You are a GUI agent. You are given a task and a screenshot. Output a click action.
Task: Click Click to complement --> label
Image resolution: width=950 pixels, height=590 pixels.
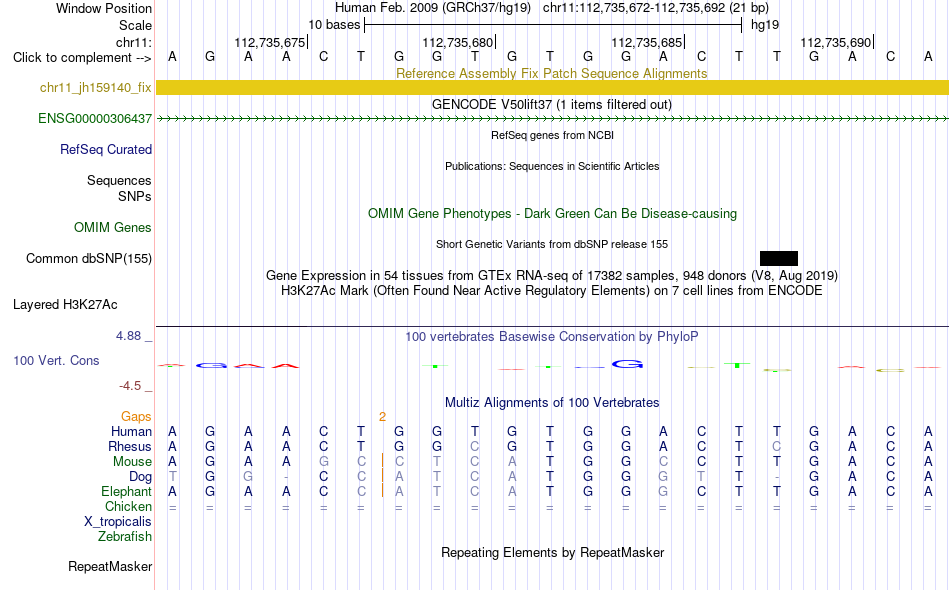coord(82,58)
